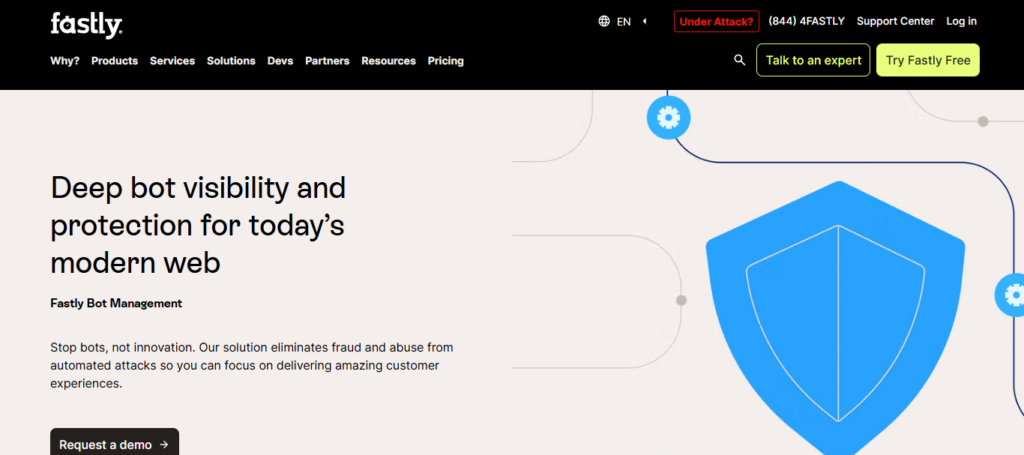Click the Log in link
Viewport: 1024px width, 455px height.
pos(961,21)
